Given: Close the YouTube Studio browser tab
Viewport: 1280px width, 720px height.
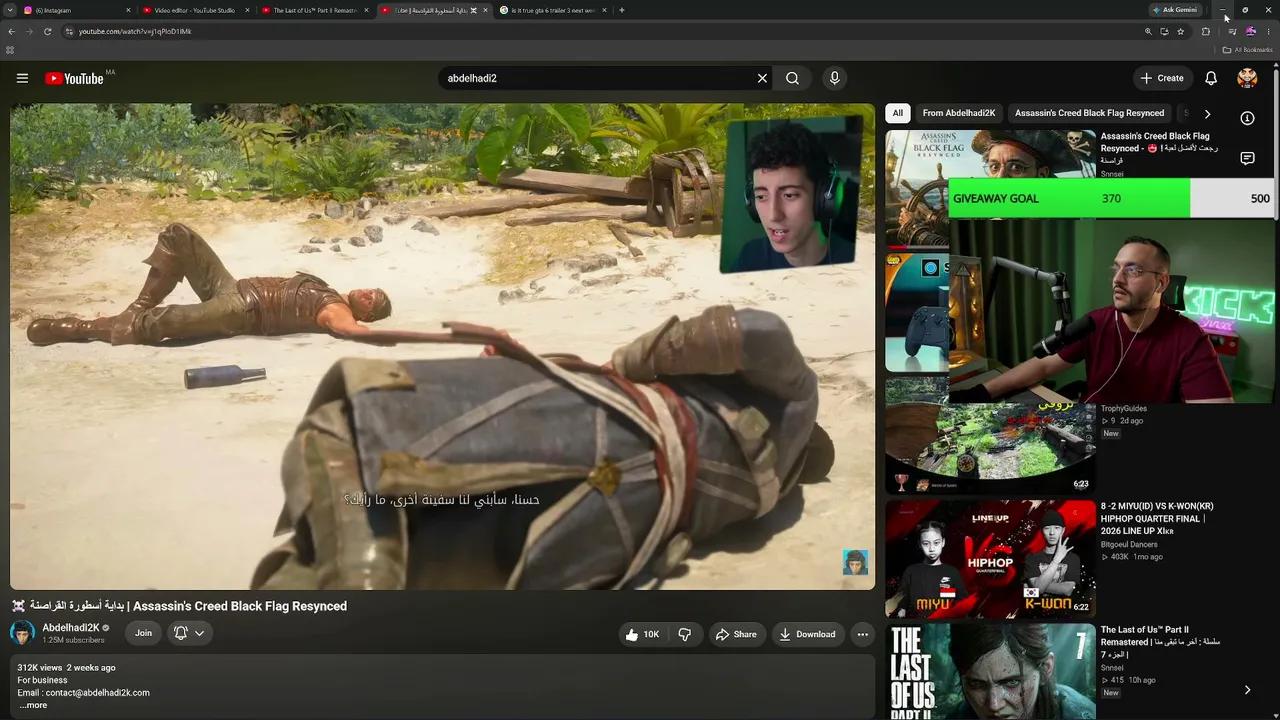Looking at the screenshot, I should 247,10.
